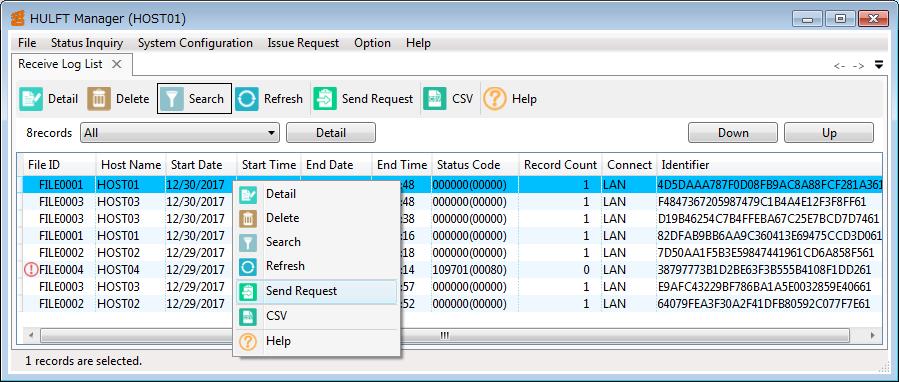Click the Refresh toolbar icon
This screenshot has width=899, height=382.
coord(247,99)
